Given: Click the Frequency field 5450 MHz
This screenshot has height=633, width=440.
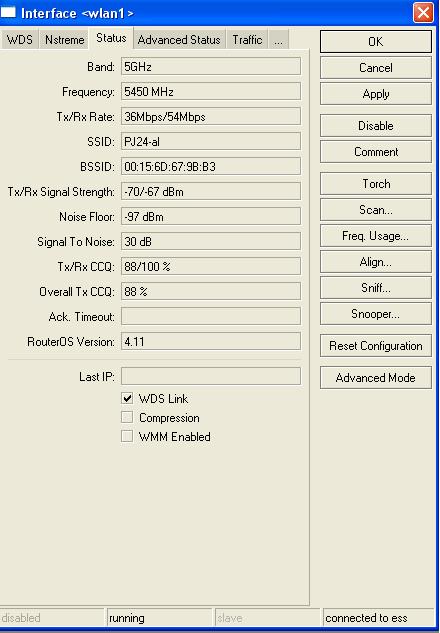Looking at the screenshot, I should click(x=211, y=91).
